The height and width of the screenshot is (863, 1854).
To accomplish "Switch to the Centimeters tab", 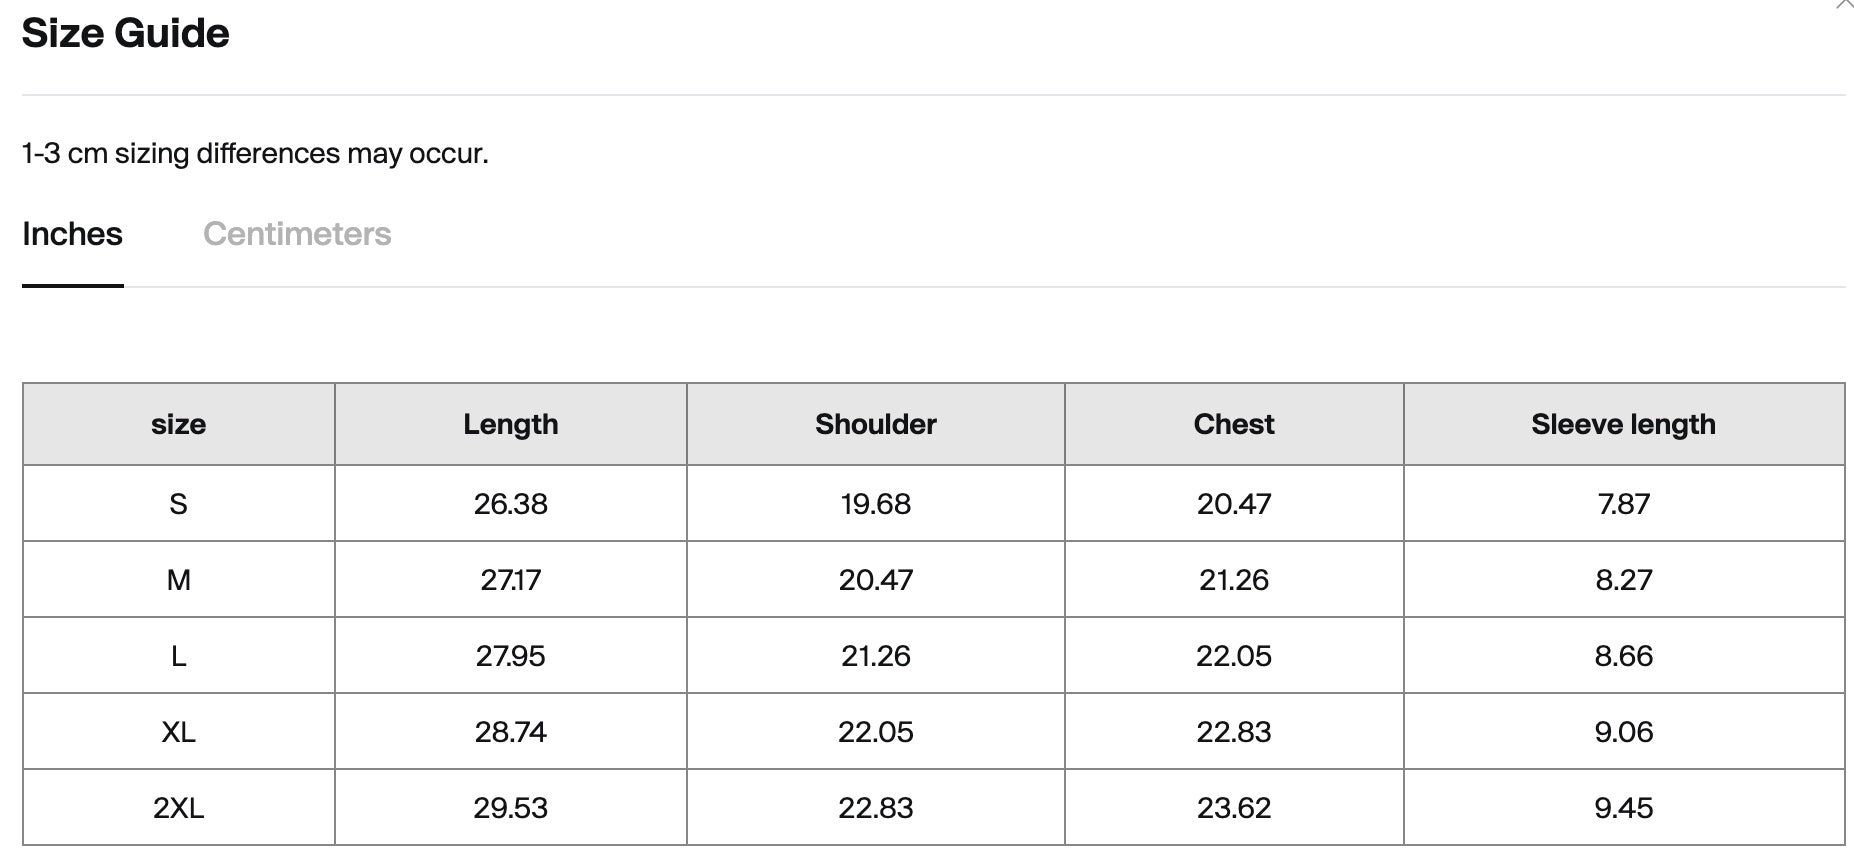I will (x=297, y=234).
